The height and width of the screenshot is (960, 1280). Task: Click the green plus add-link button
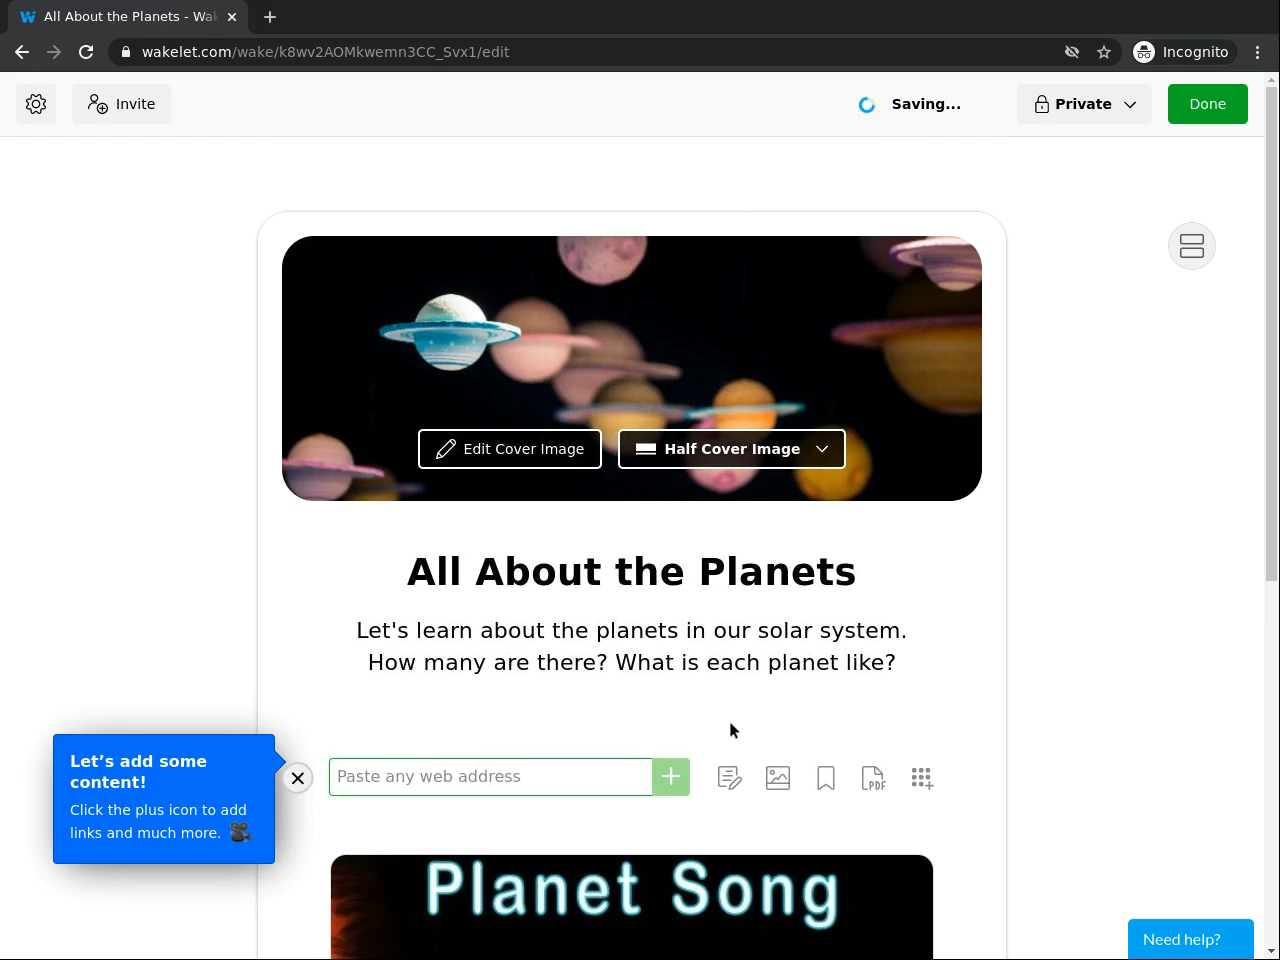[x=671, y=777]
